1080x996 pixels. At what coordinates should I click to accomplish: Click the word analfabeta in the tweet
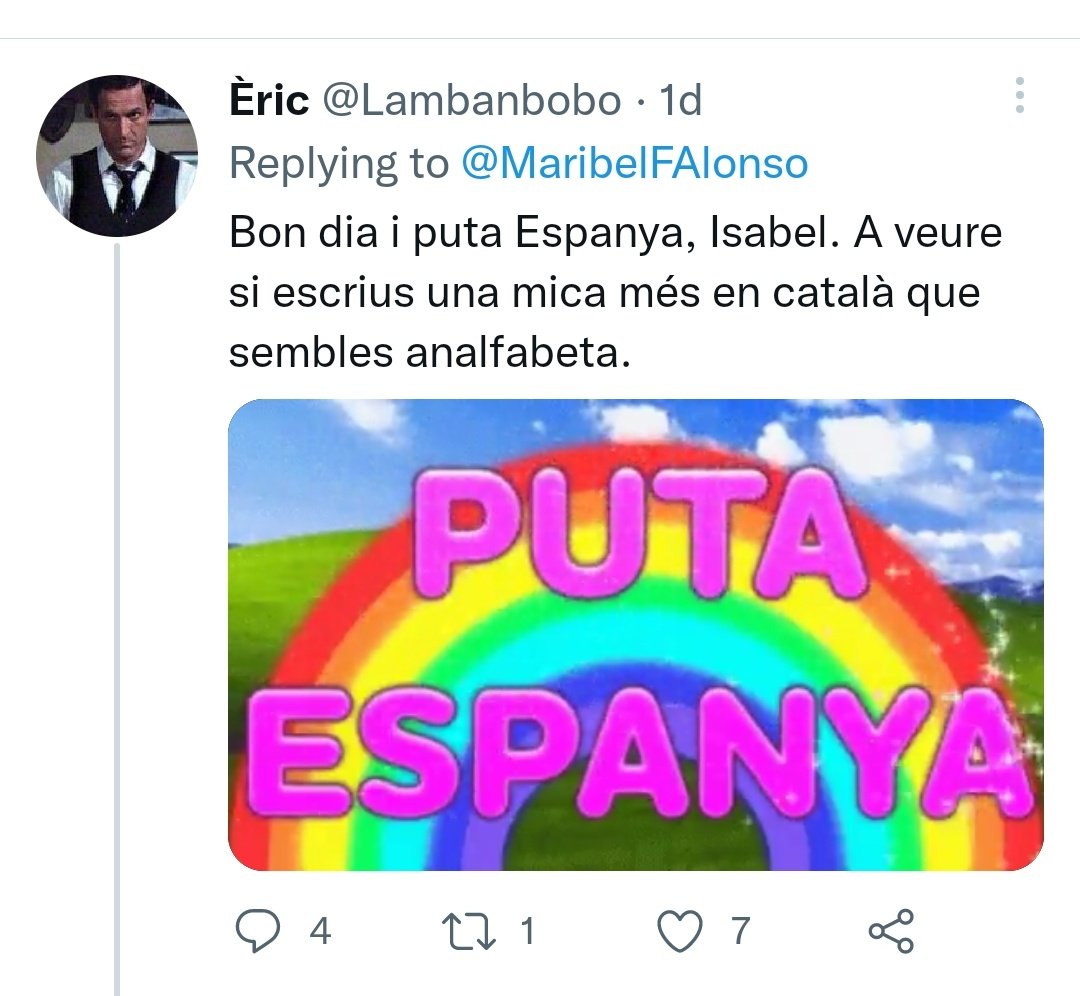pos(518,353)
